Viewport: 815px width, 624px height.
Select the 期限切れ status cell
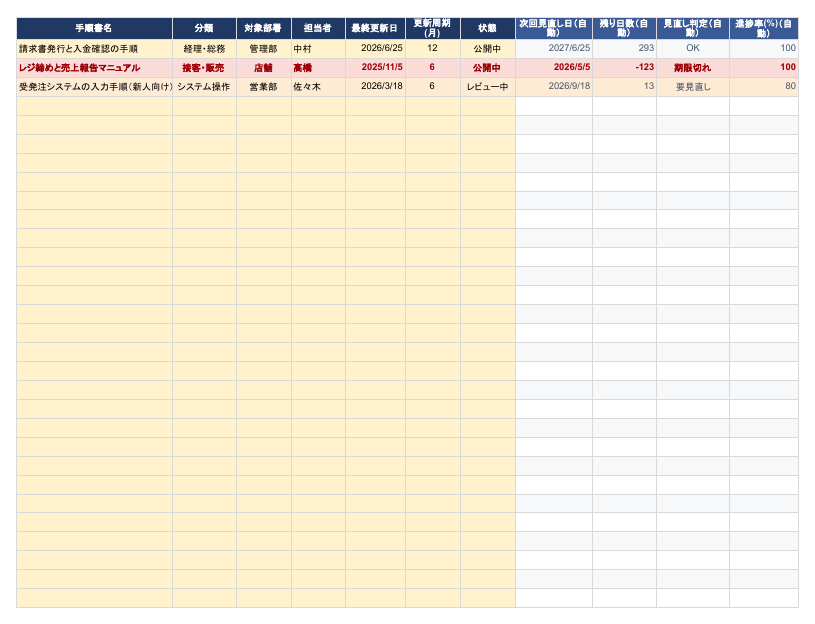coord(693,68)
